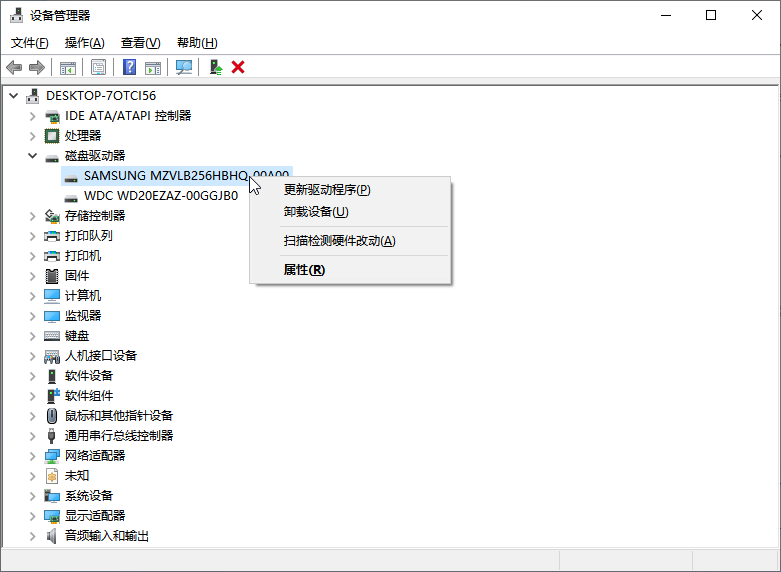Select the 系统设备 label

point(89,496)
